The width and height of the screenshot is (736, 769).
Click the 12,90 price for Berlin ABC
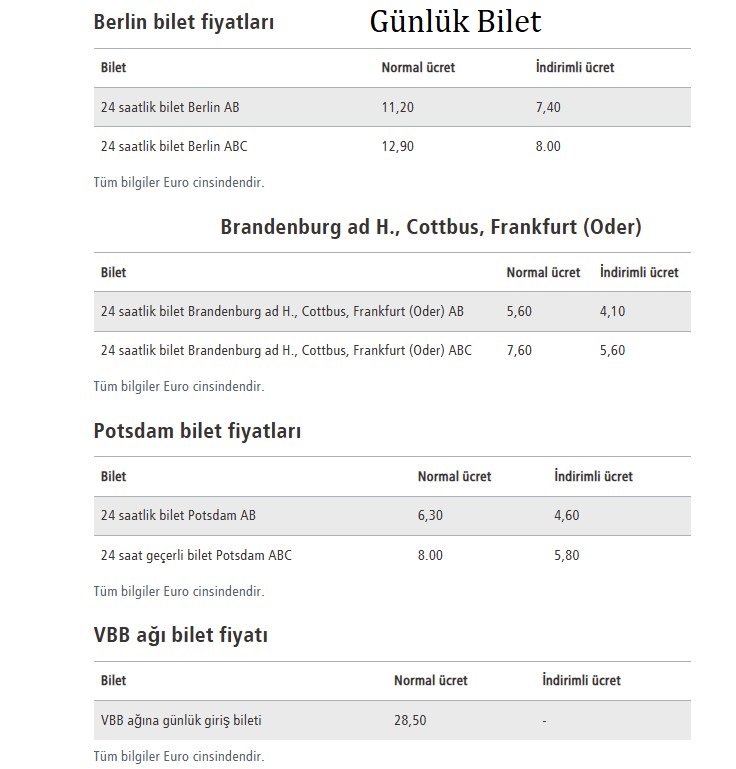pyautogui.click(x=398, y=146)
